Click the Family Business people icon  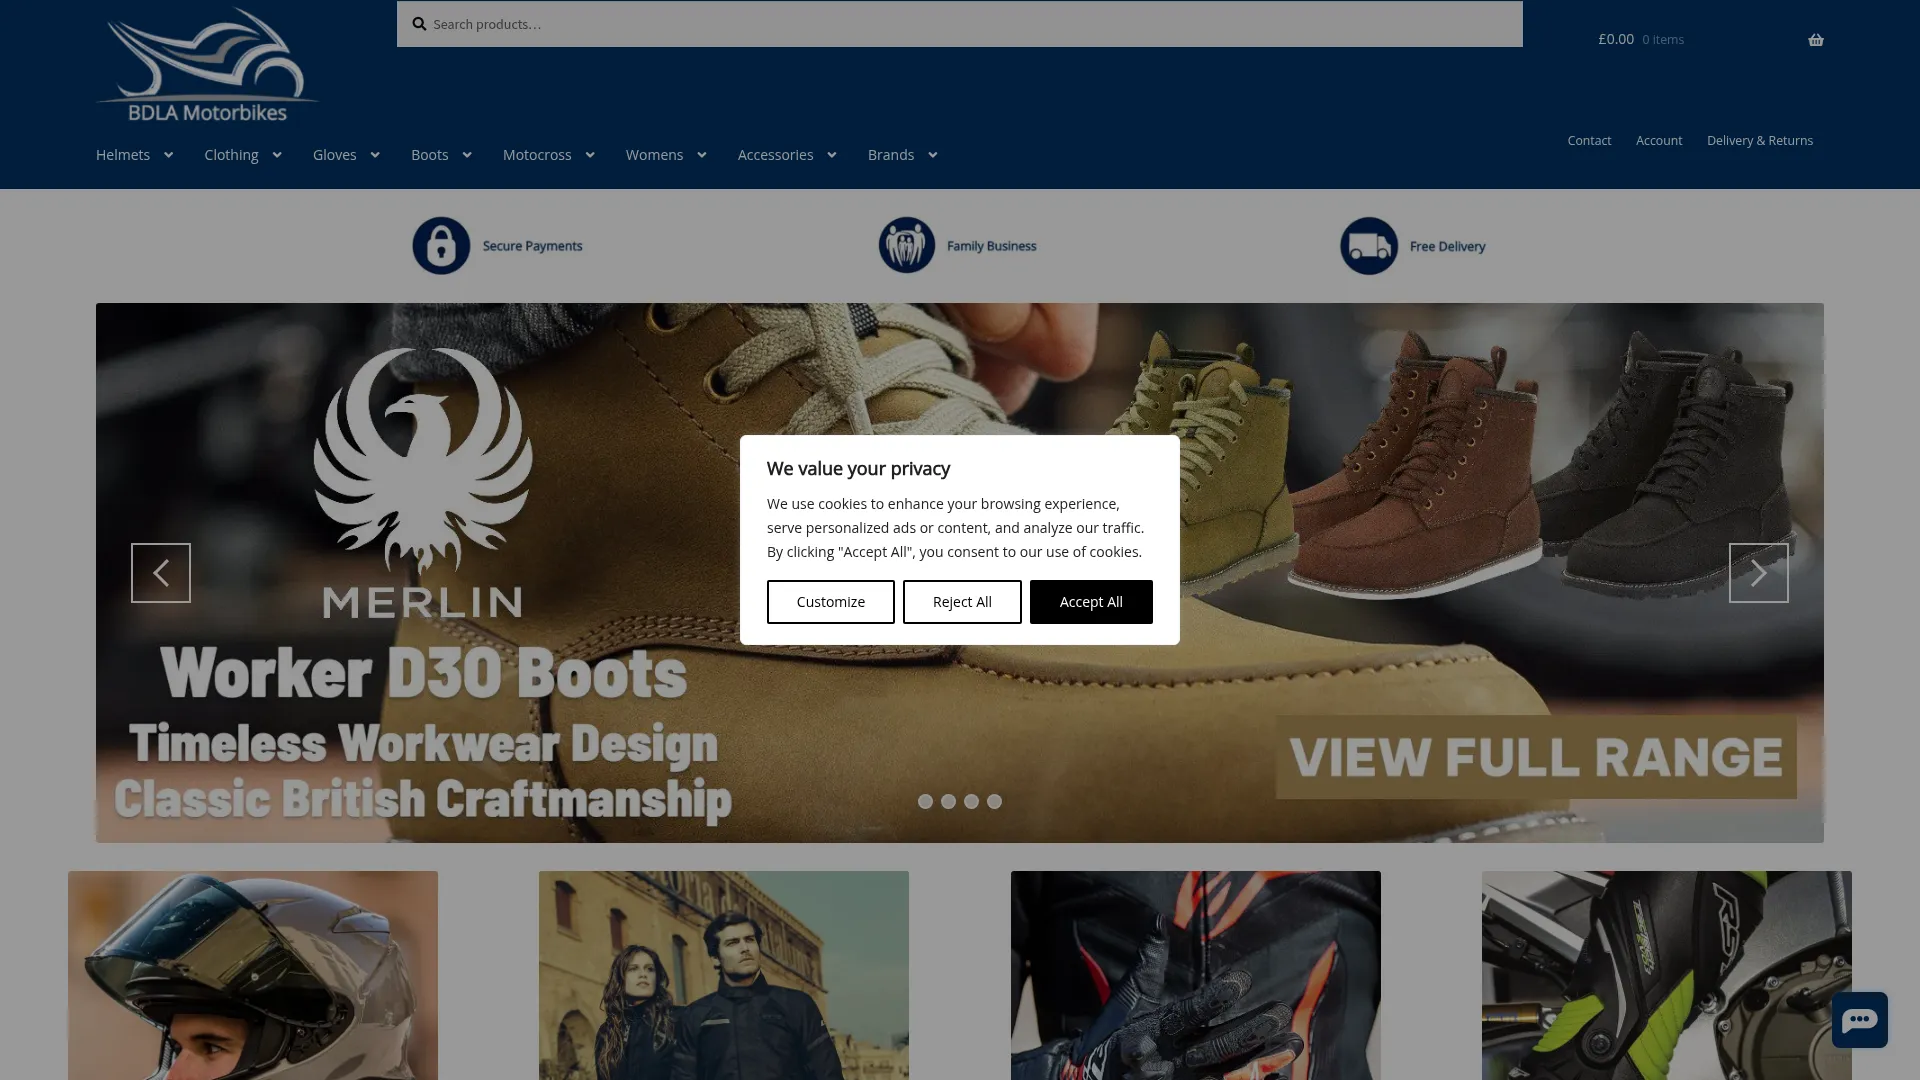tap(907, 245)
